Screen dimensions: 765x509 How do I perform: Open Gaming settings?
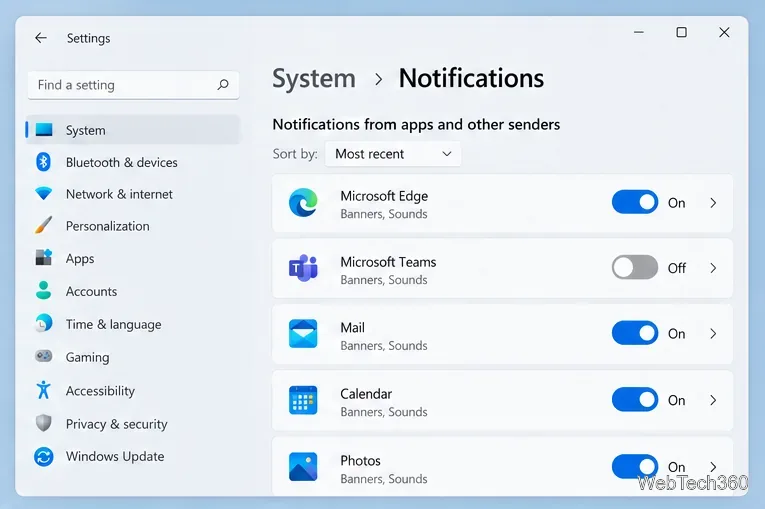click(133, 357)
